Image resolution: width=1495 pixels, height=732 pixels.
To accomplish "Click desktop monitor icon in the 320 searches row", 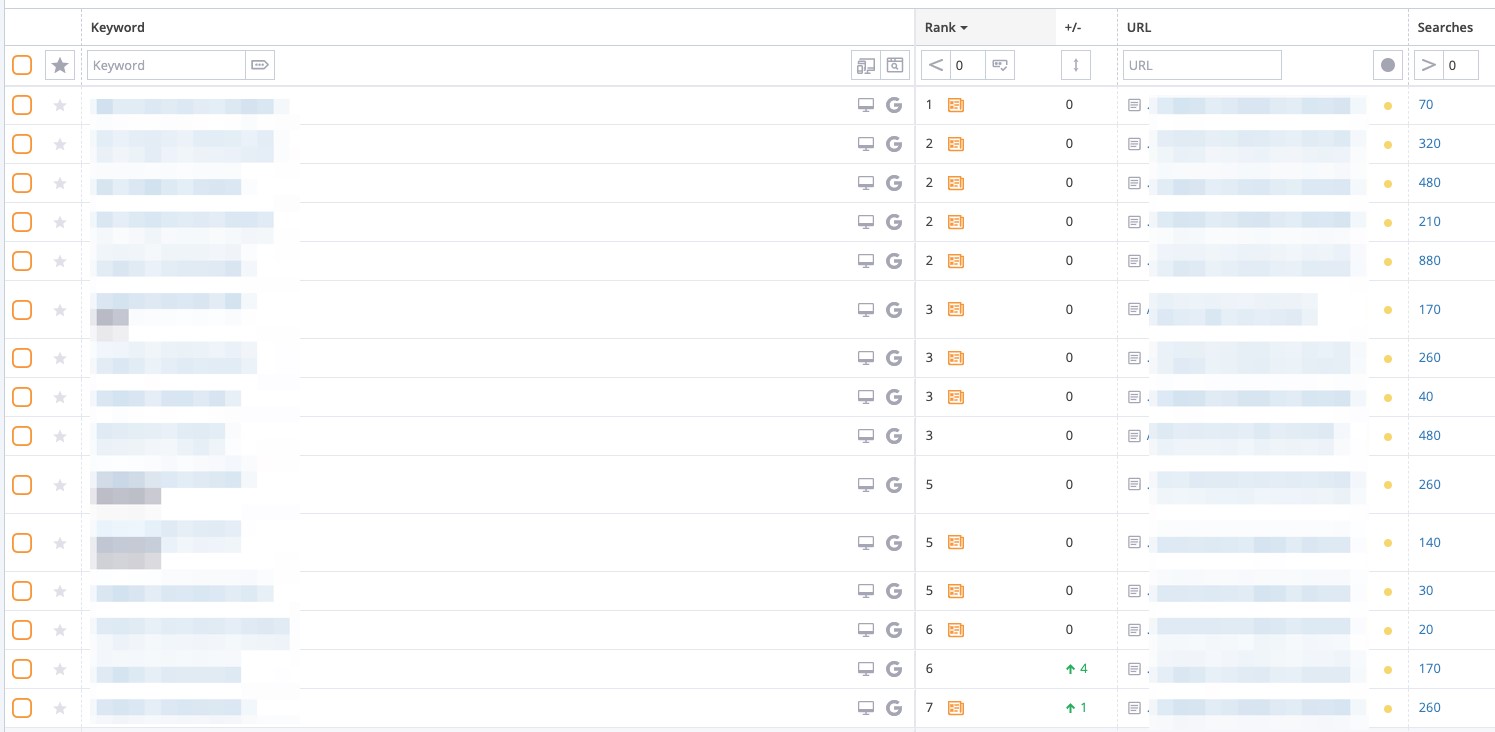I will point(866,144).
